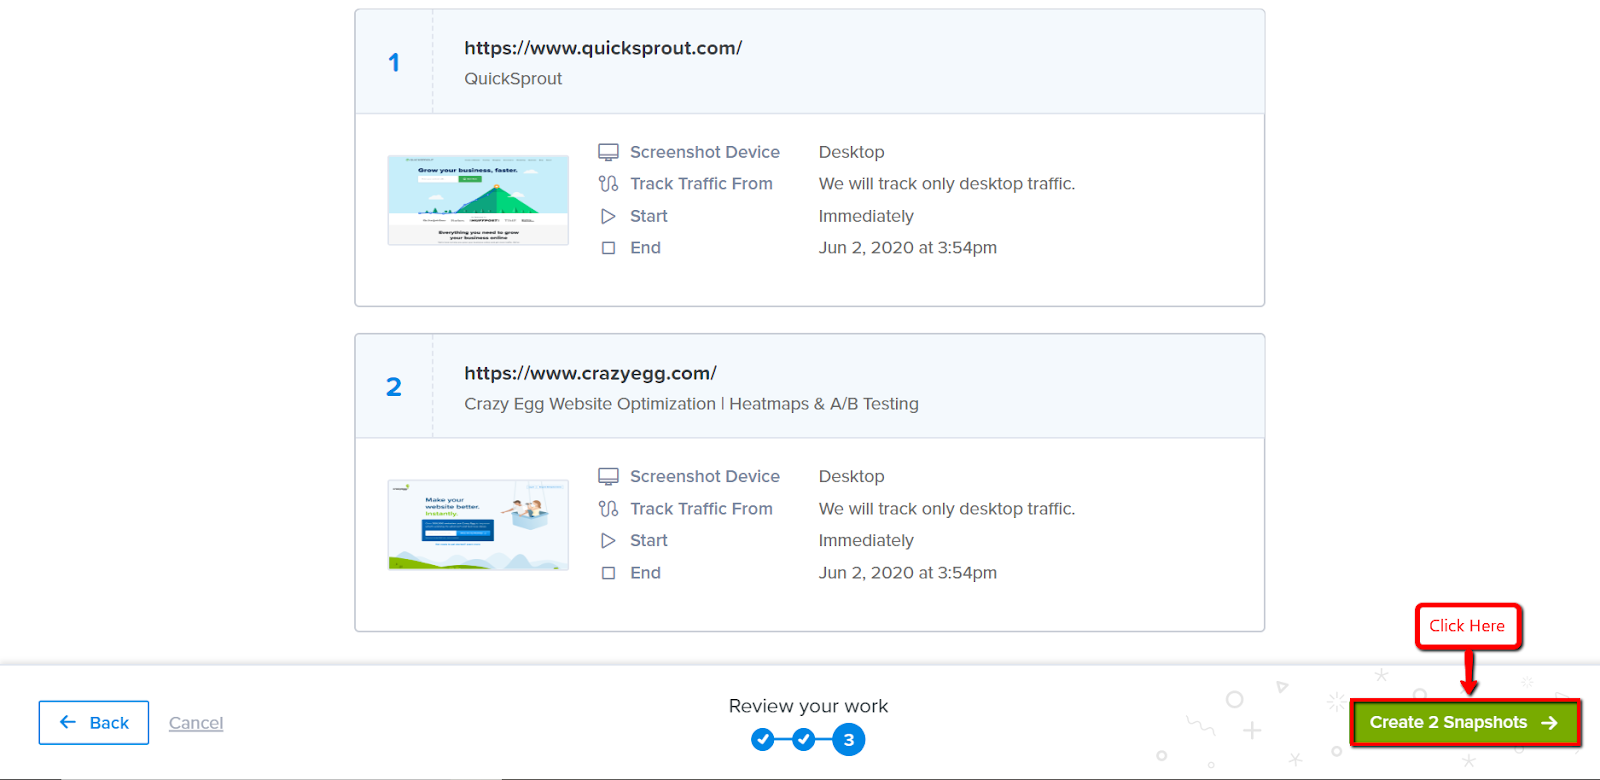1600x780 pixels.
Task: Click the Start play icon in QuickSprout card
Action: point(608,216)
